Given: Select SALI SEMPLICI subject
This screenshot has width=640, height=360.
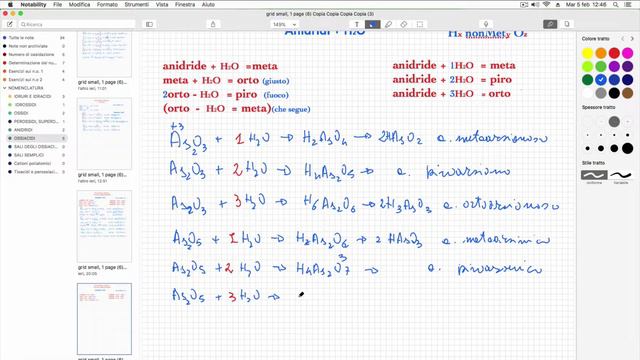Looking at the screenshot, I should 36,155.
